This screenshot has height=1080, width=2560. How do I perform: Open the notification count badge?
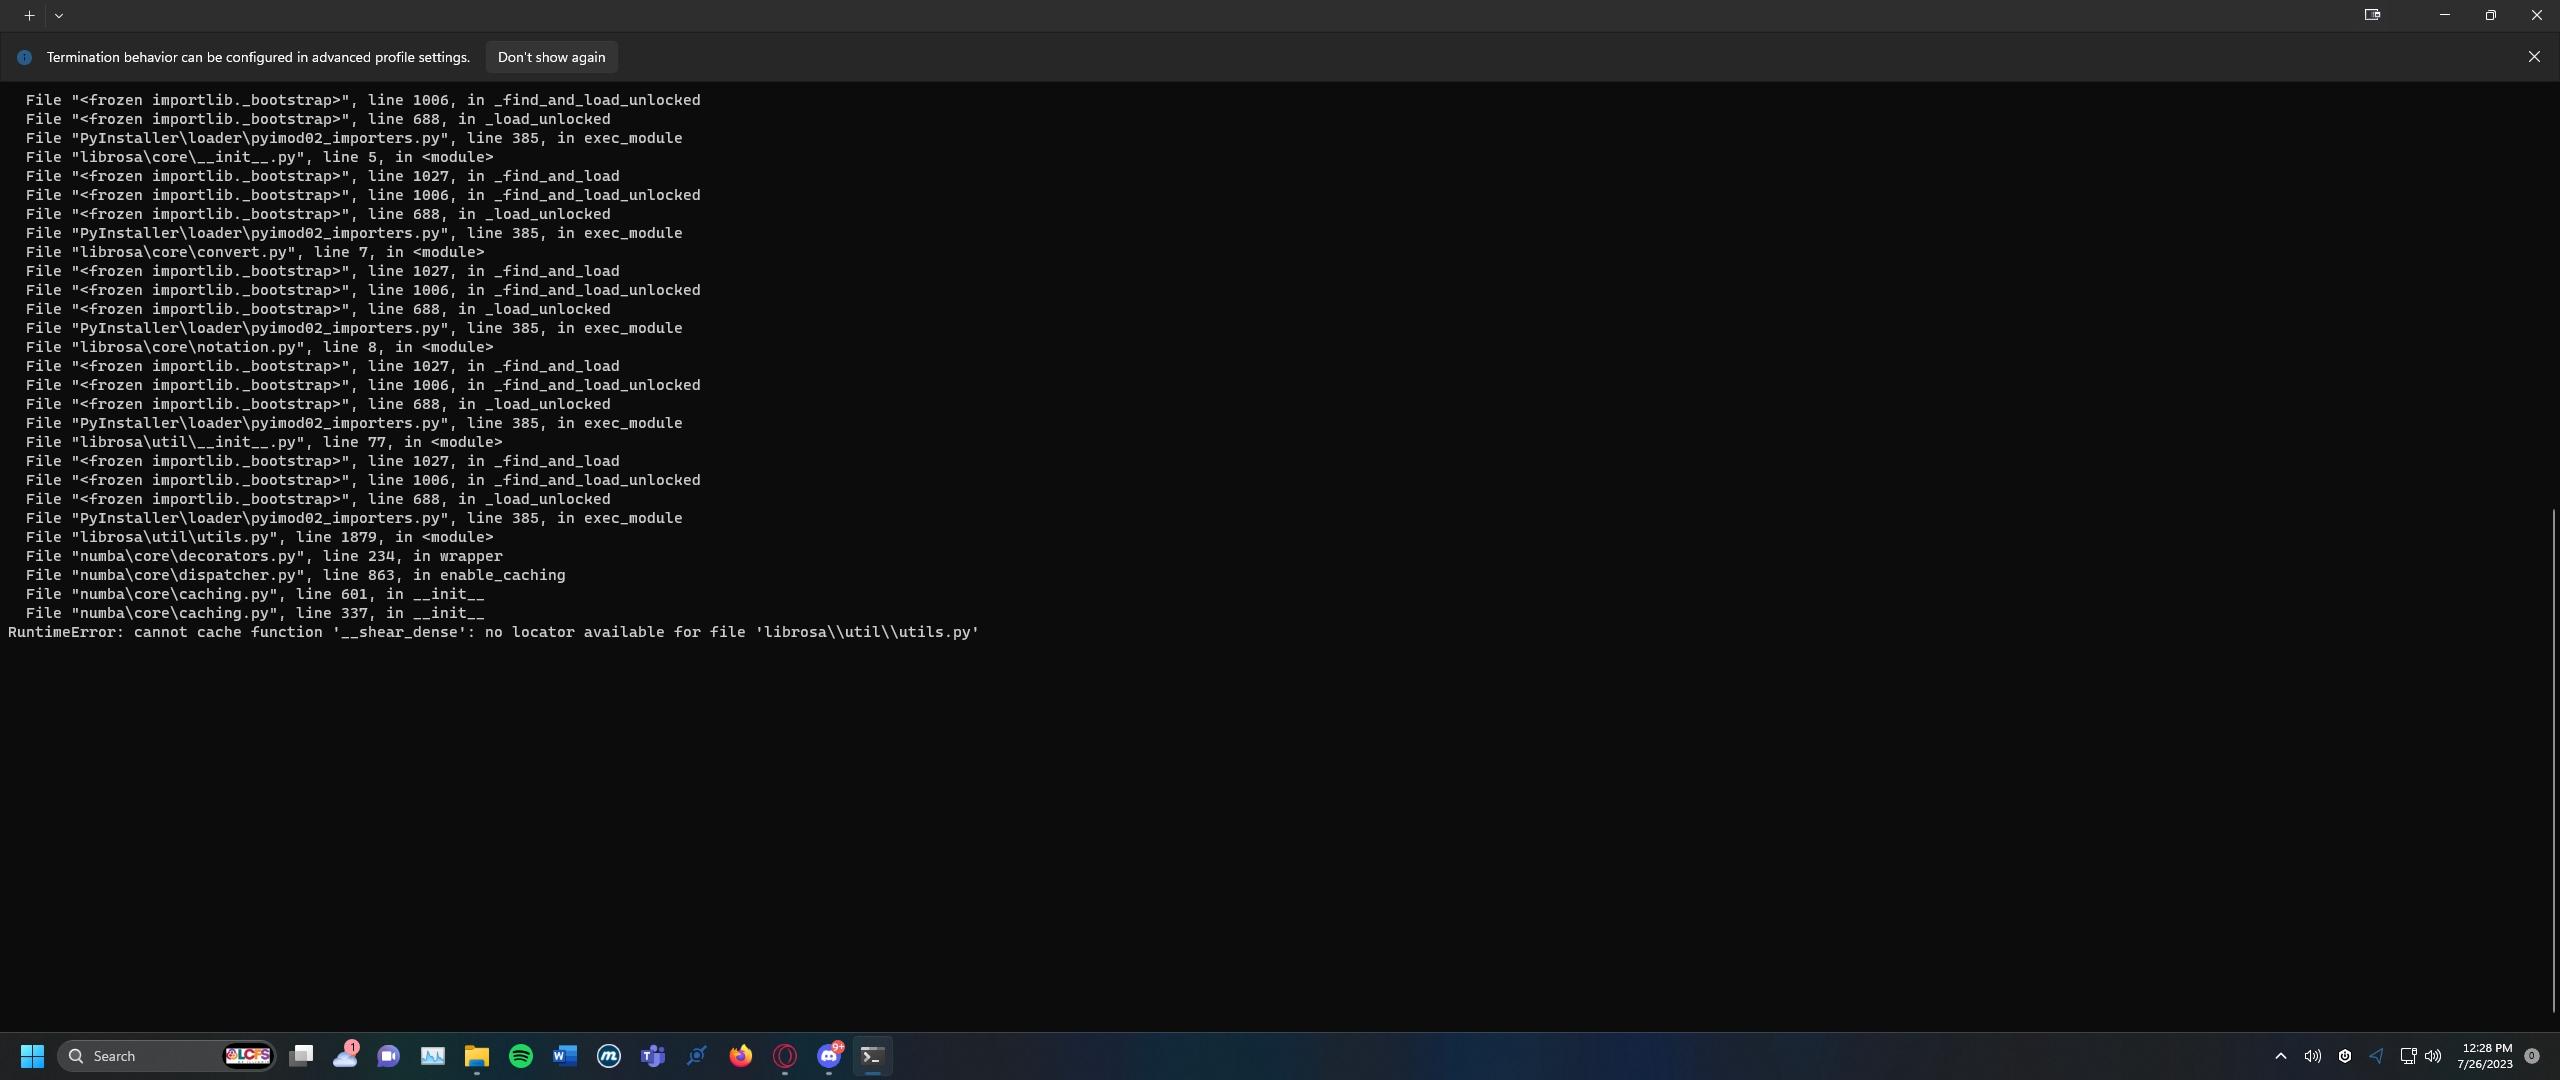click(x=2532, y=1056)
